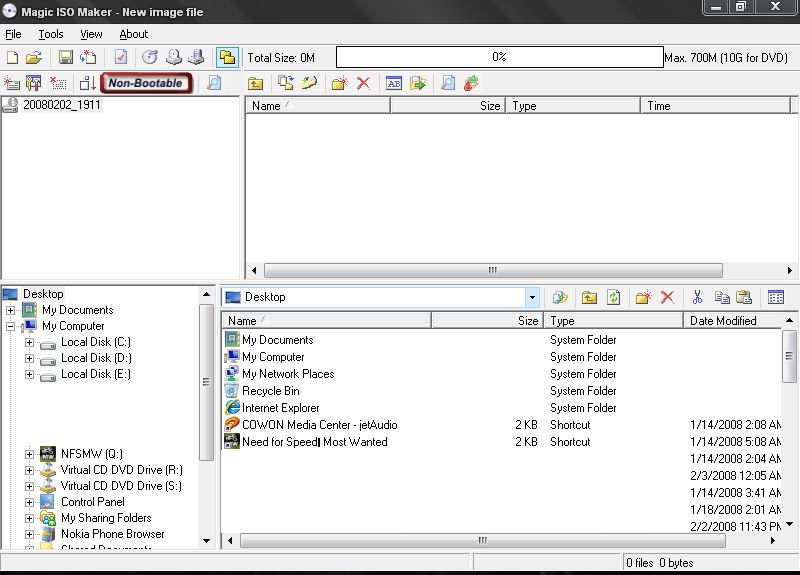Sort lower browser by Size column
Image resolution: width=800 pixels, height=575 pixels.
(488, 320)
